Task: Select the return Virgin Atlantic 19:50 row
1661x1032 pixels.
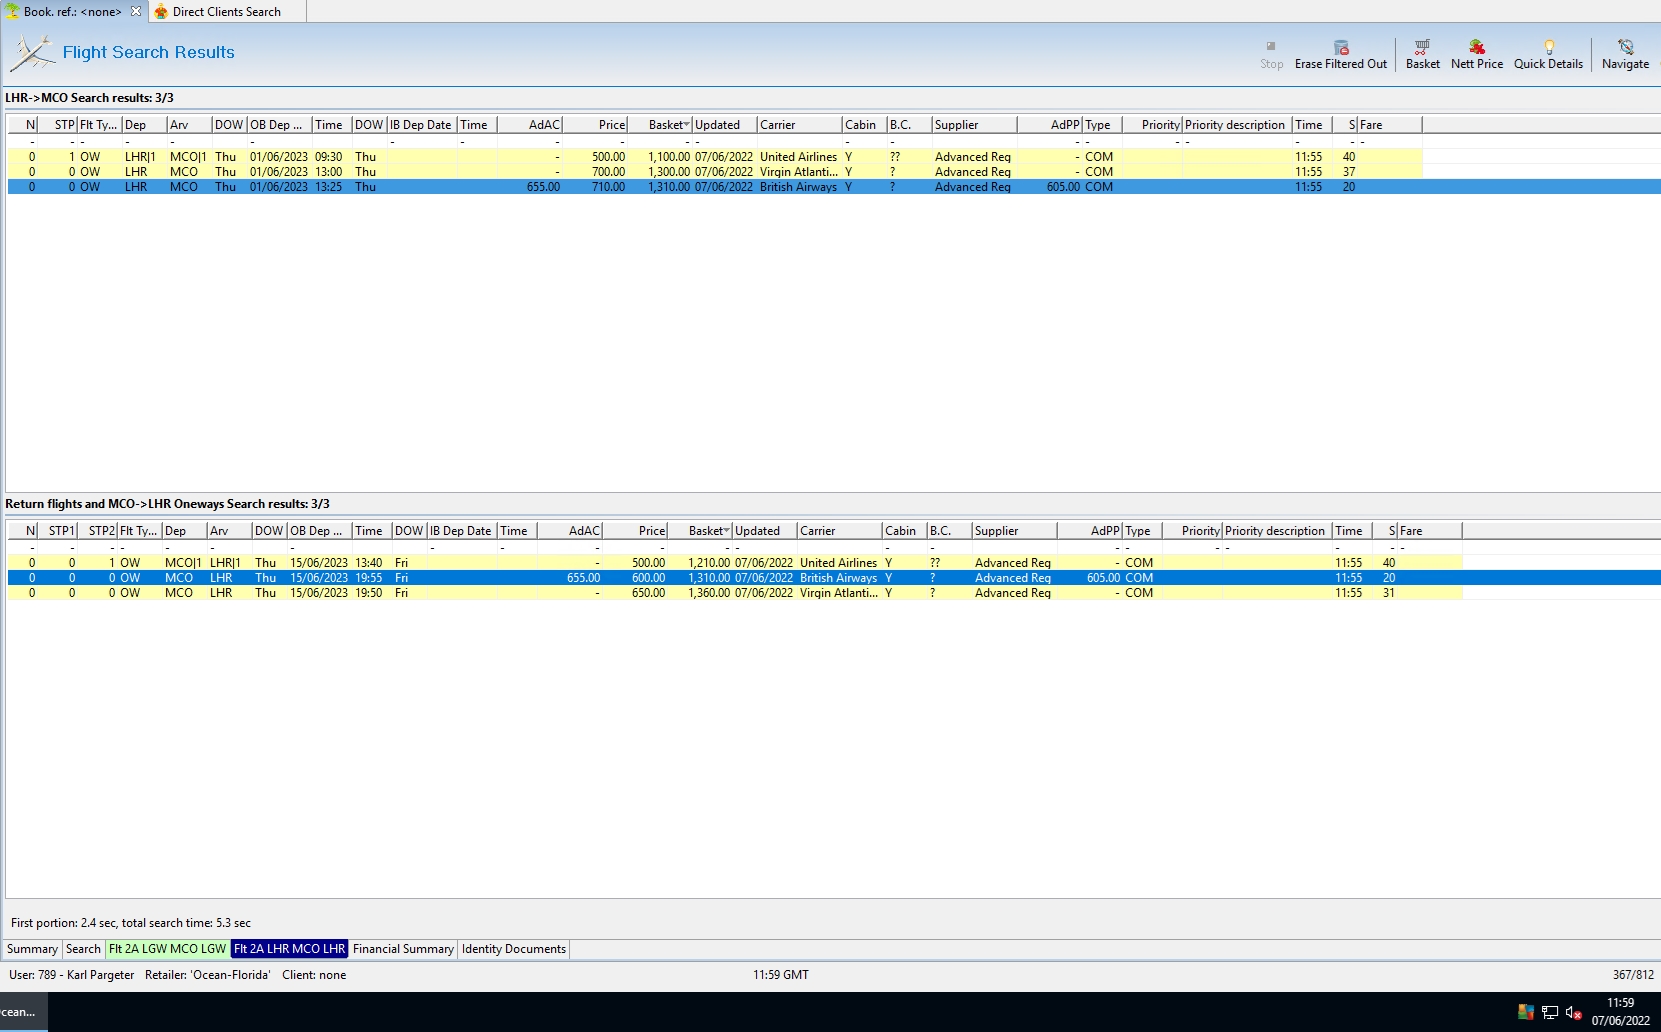Action: (x=734, y=593)
